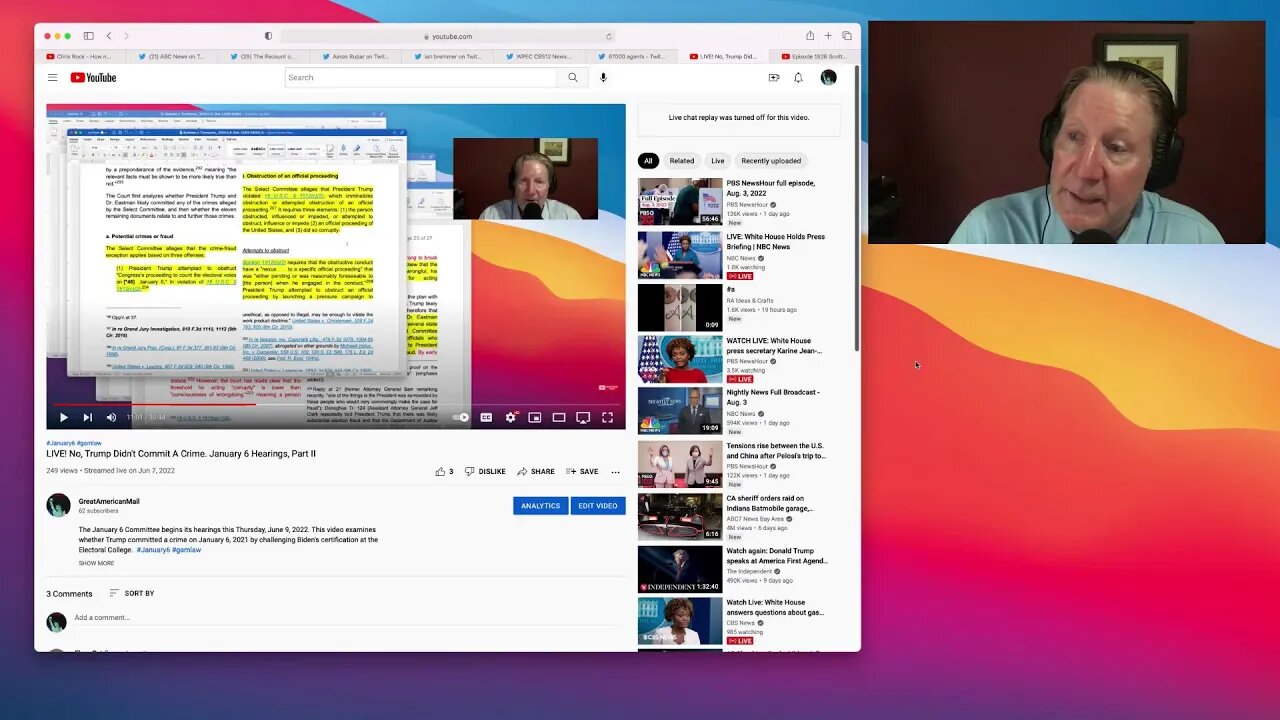Switch to the ABC News on Twitter tab
The image size is (1280, 720).
[174, 56]
